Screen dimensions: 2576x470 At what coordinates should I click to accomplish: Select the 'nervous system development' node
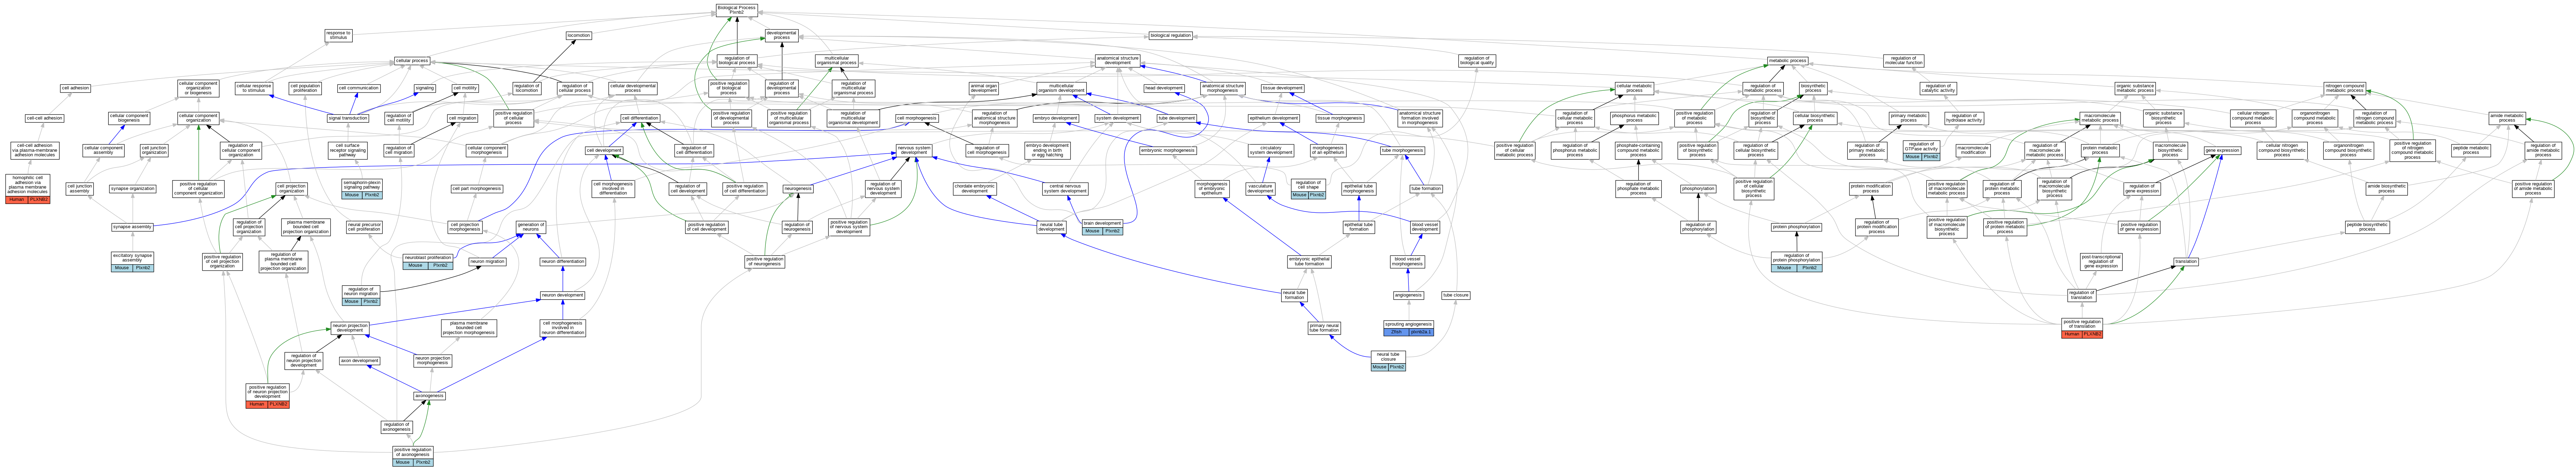(x=914, y=151)
